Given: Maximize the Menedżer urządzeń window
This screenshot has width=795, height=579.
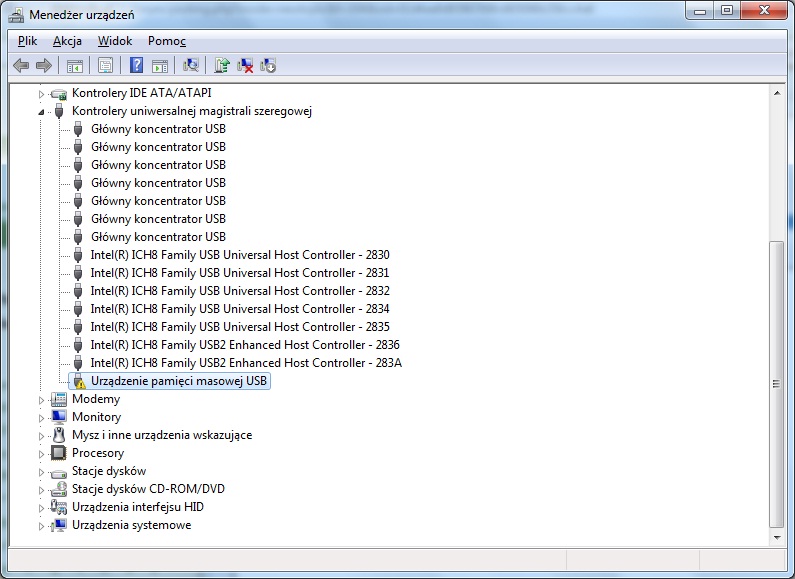Looking at the screenshot, I should [727, 11].
